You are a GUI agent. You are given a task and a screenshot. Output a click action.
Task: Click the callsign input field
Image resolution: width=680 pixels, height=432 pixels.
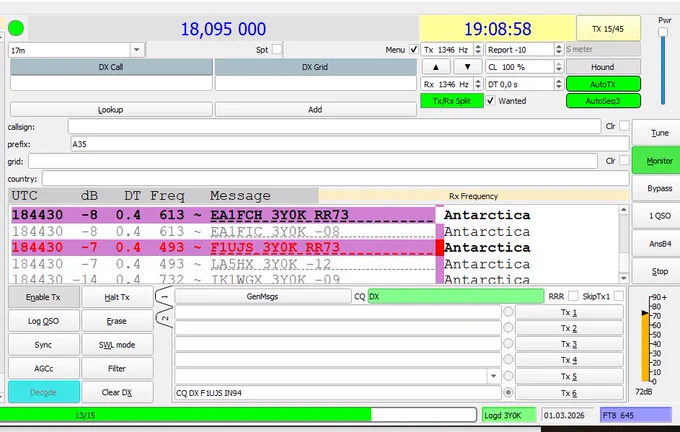334,126
